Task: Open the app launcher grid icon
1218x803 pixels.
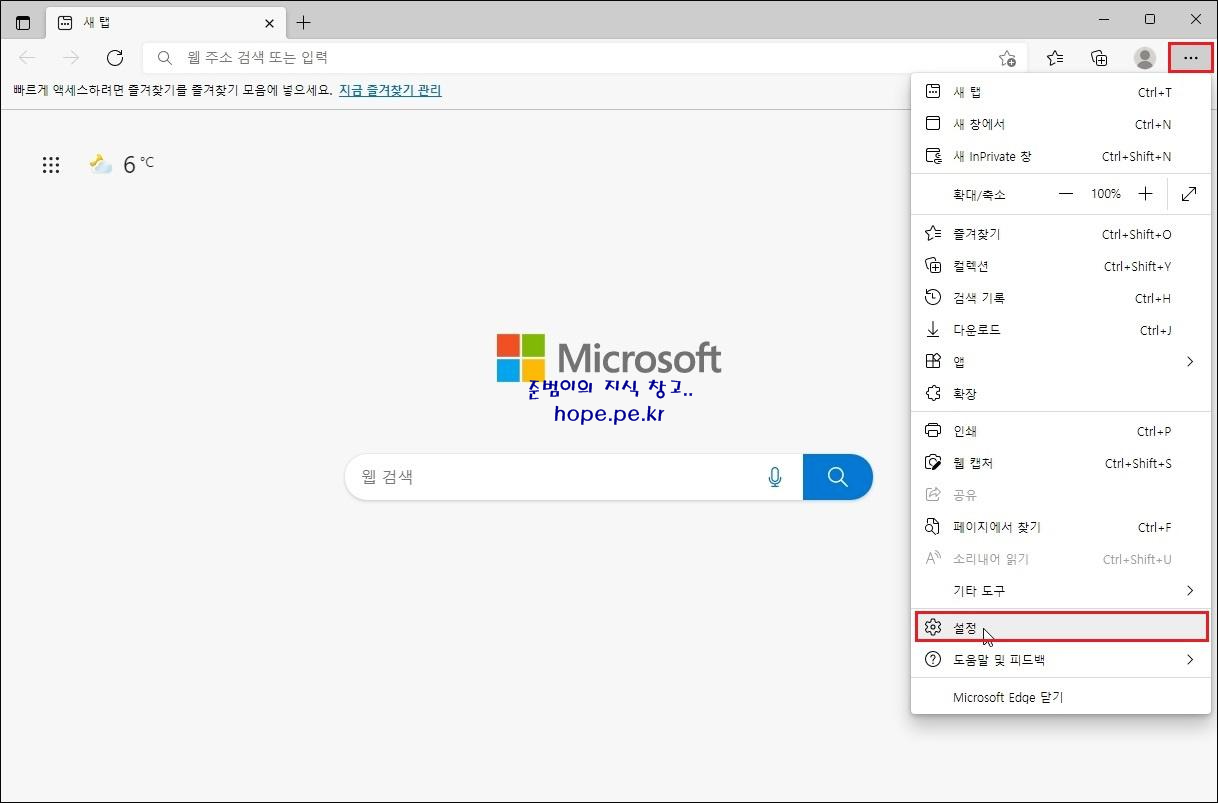Action: point(51,165)
